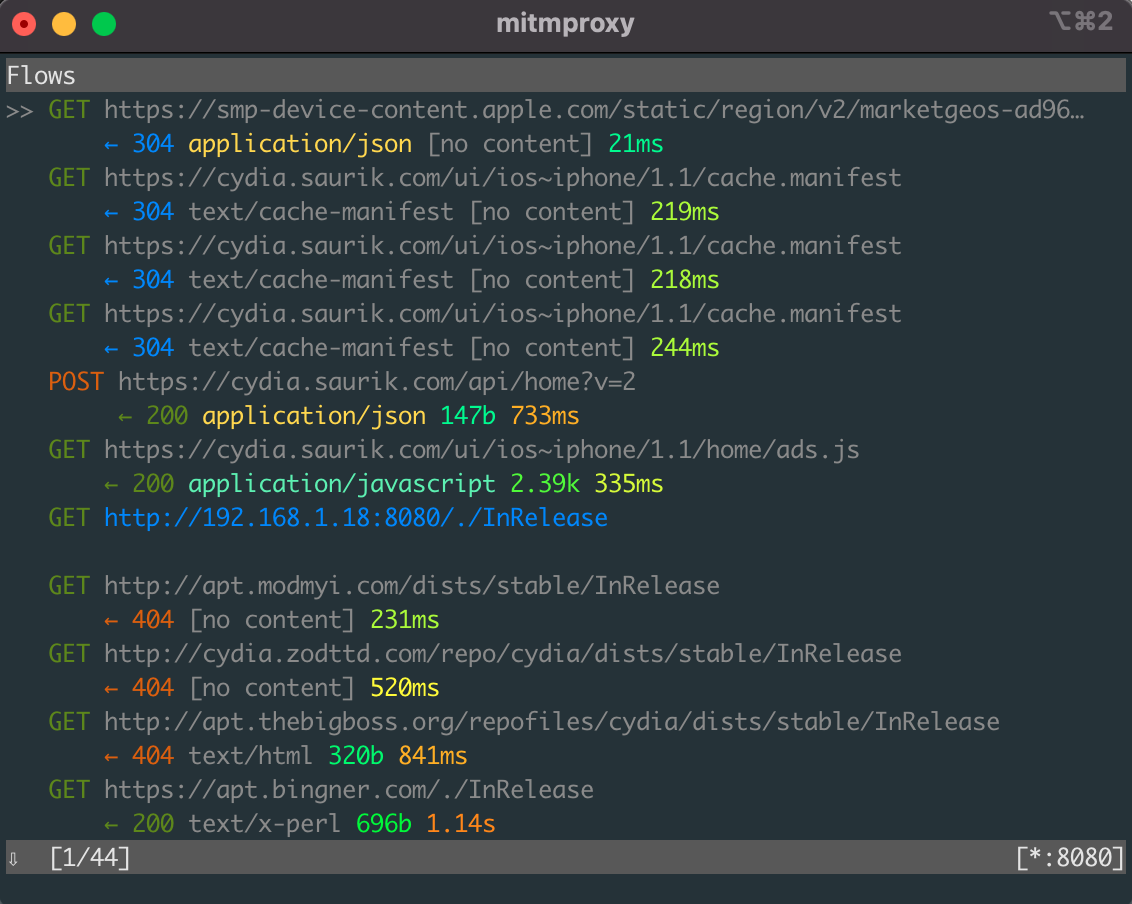Click the POST method label of the api/home flow
Viewport: 1132px width, 904px height.
click(75, 381)
